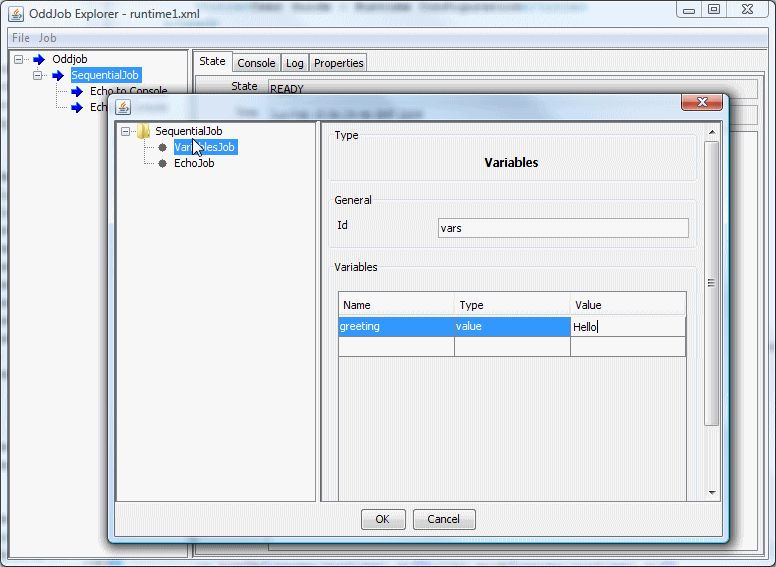Click the arrow icon next to Echo to Console
Image resolution: width=776 pixels, height=567 pixels.
coord(77,91)
